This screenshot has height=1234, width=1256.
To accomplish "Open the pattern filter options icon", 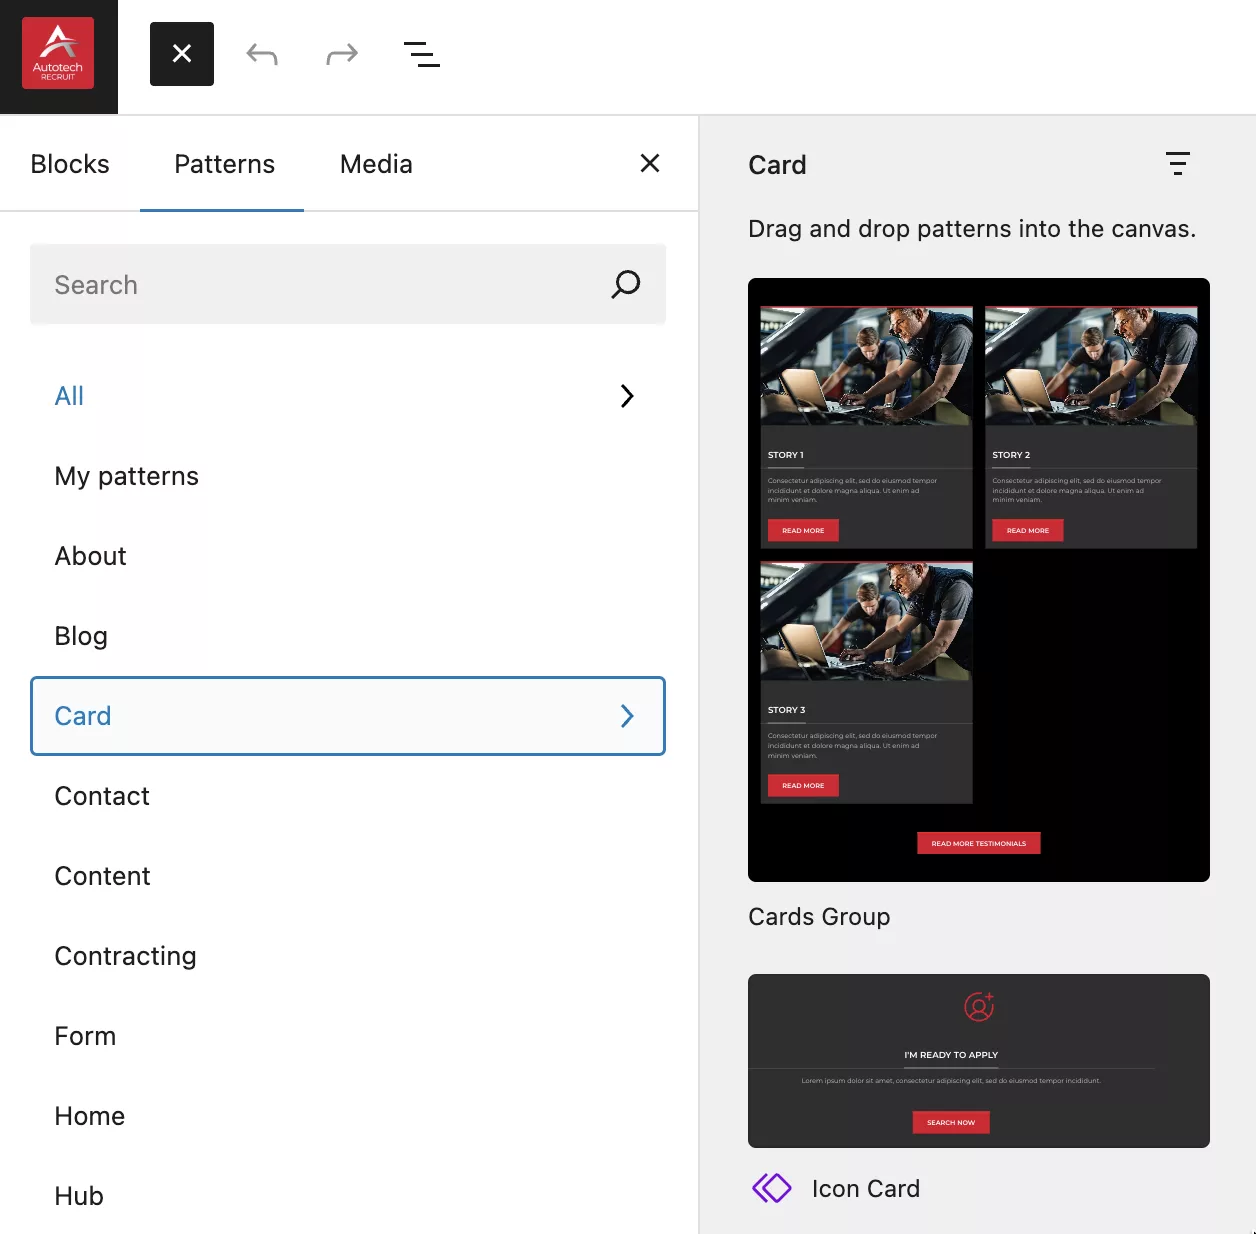I will coord(1177,164).
